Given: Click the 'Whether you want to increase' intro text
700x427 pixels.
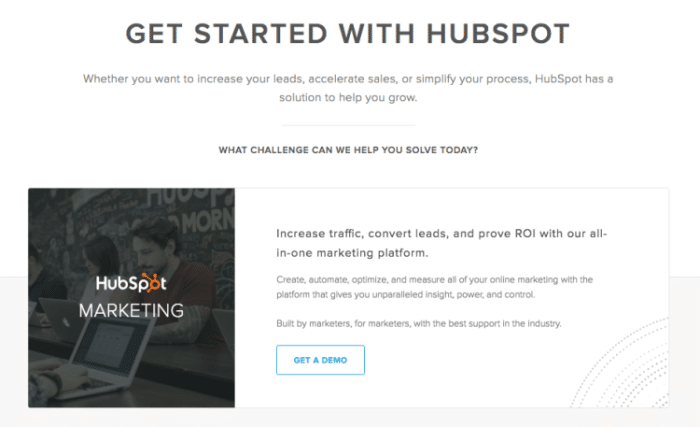Looking at the screenshot, I should click(x=348, y=88).
